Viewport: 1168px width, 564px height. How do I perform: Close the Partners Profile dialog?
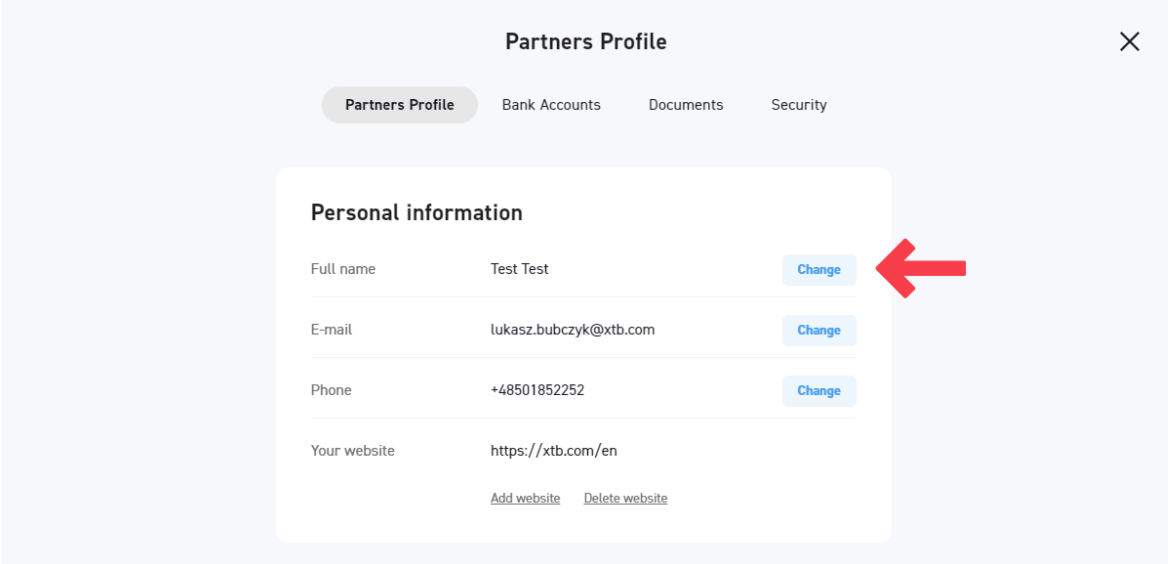(x=1129, y=42)
